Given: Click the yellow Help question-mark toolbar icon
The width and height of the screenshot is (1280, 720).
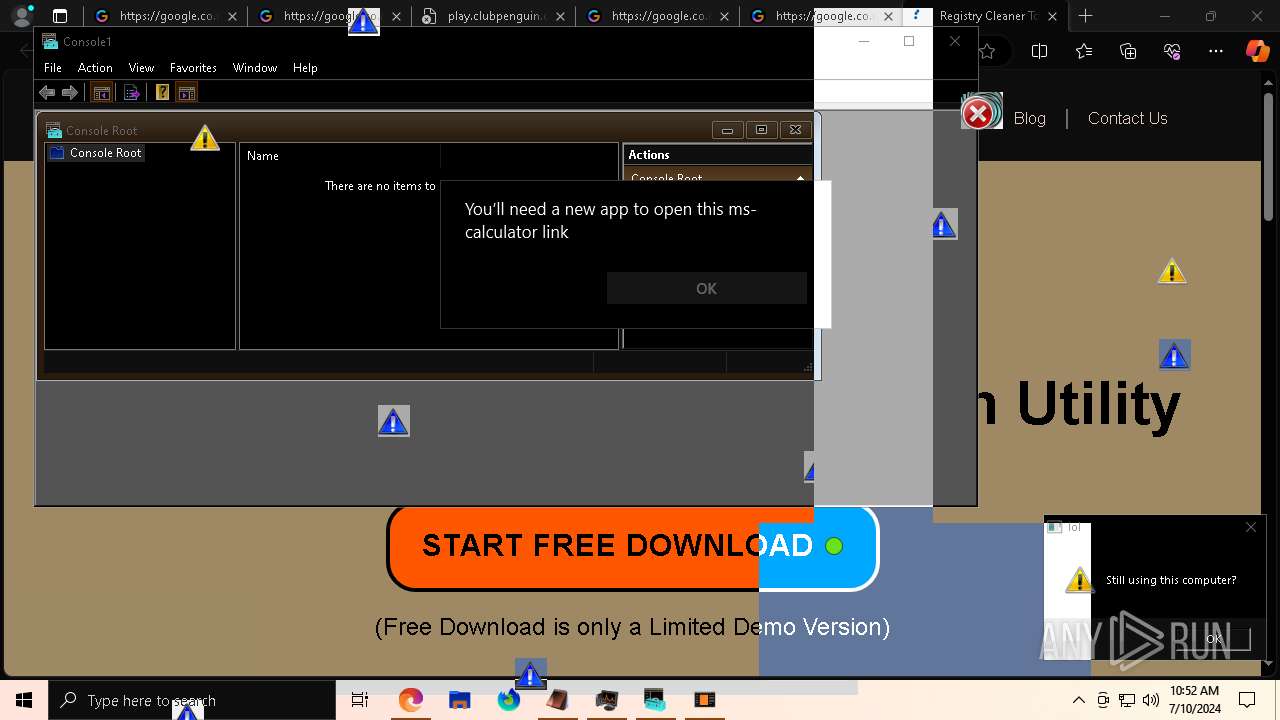Looking at the screenshot, I should [x=162, y=93].
